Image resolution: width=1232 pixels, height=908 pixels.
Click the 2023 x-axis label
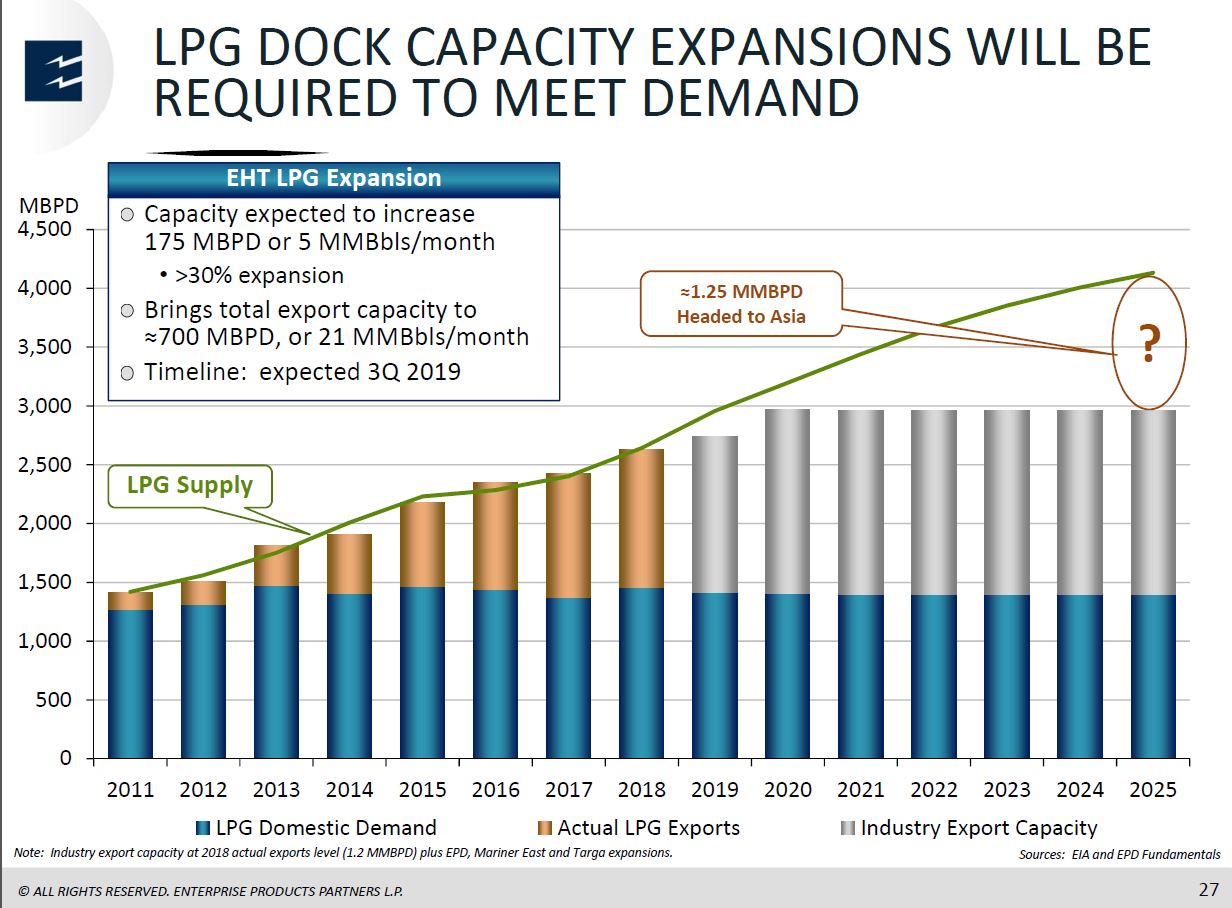pos(1006,789)
